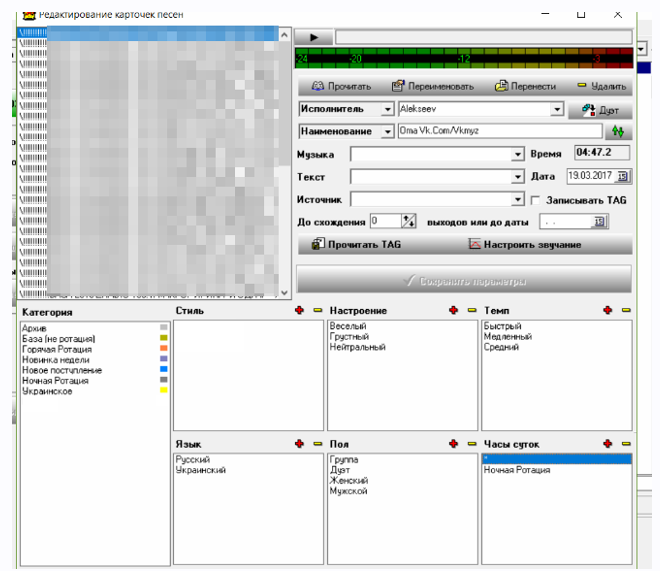Screen dimensions: 660x571
Task: Swap artist and title with green arrows
Action: pyautogui.click(x=618, y=132)
